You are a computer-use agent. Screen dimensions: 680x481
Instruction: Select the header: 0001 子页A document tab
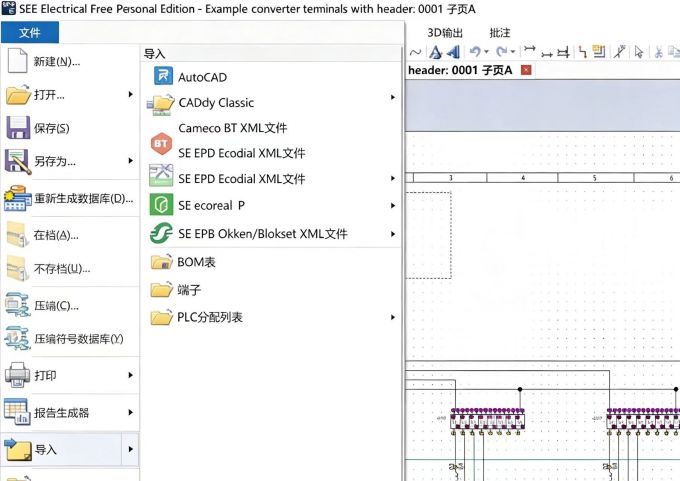pos(460,70)
